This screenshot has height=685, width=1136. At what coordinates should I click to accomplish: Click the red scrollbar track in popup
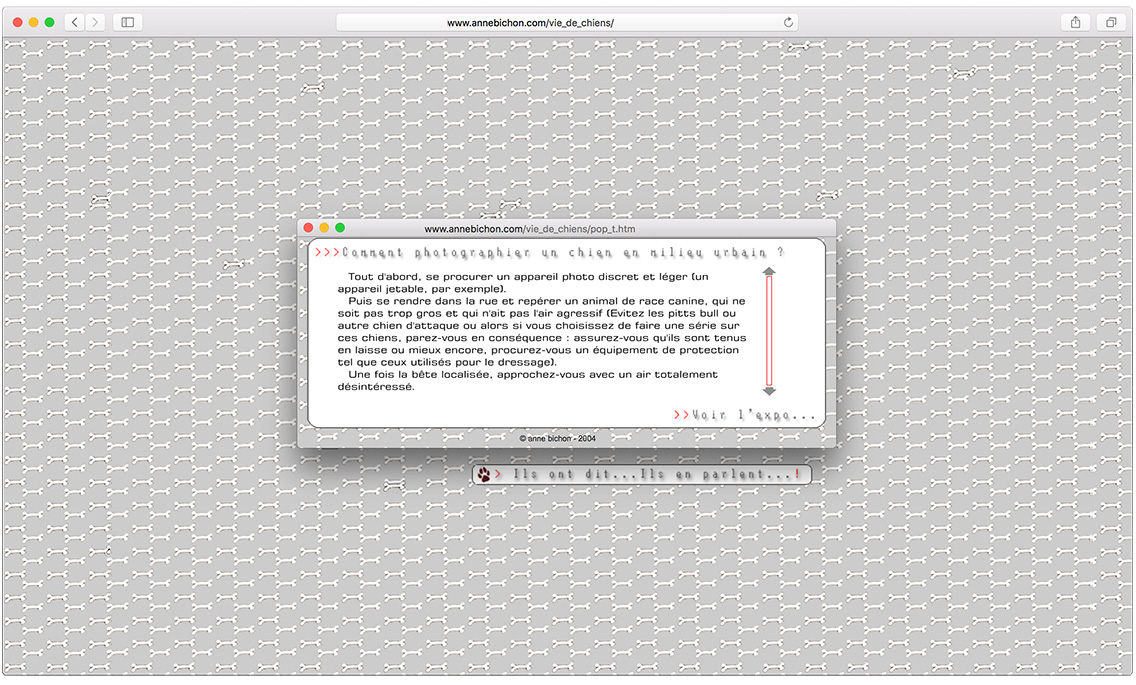[769, 331]
